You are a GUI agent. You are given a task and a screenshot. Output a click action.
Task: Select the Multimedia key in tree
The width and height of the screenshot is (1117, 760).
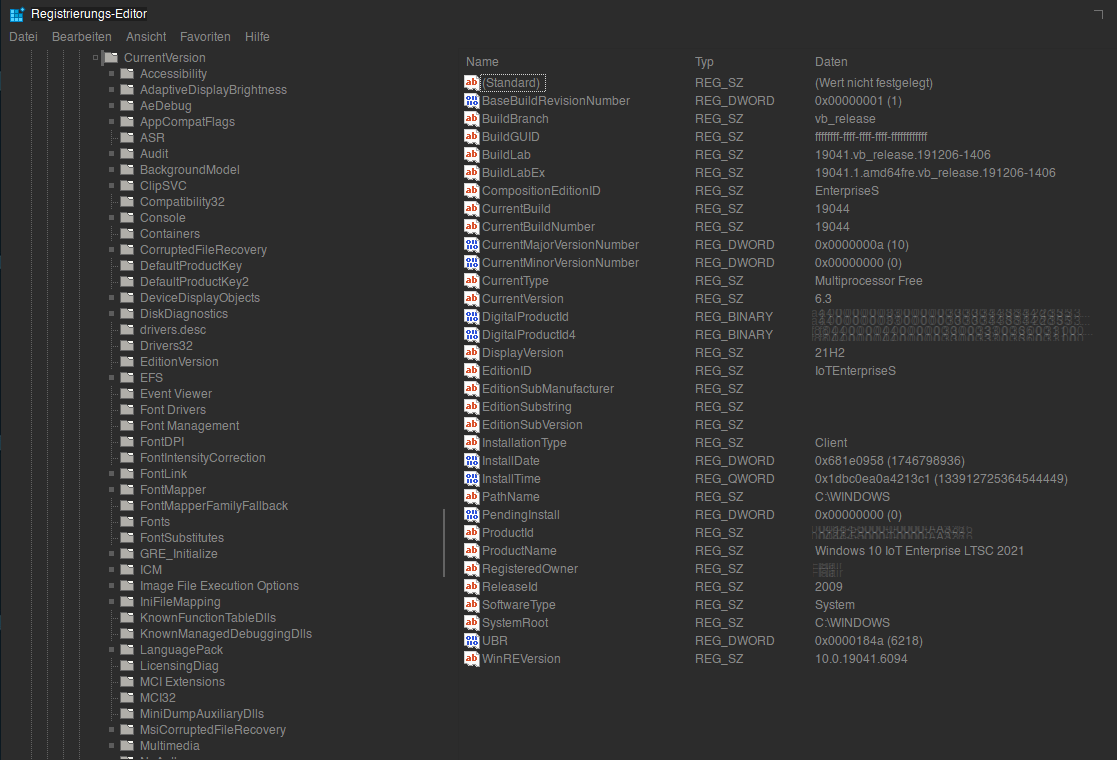[x=170, y=746]
